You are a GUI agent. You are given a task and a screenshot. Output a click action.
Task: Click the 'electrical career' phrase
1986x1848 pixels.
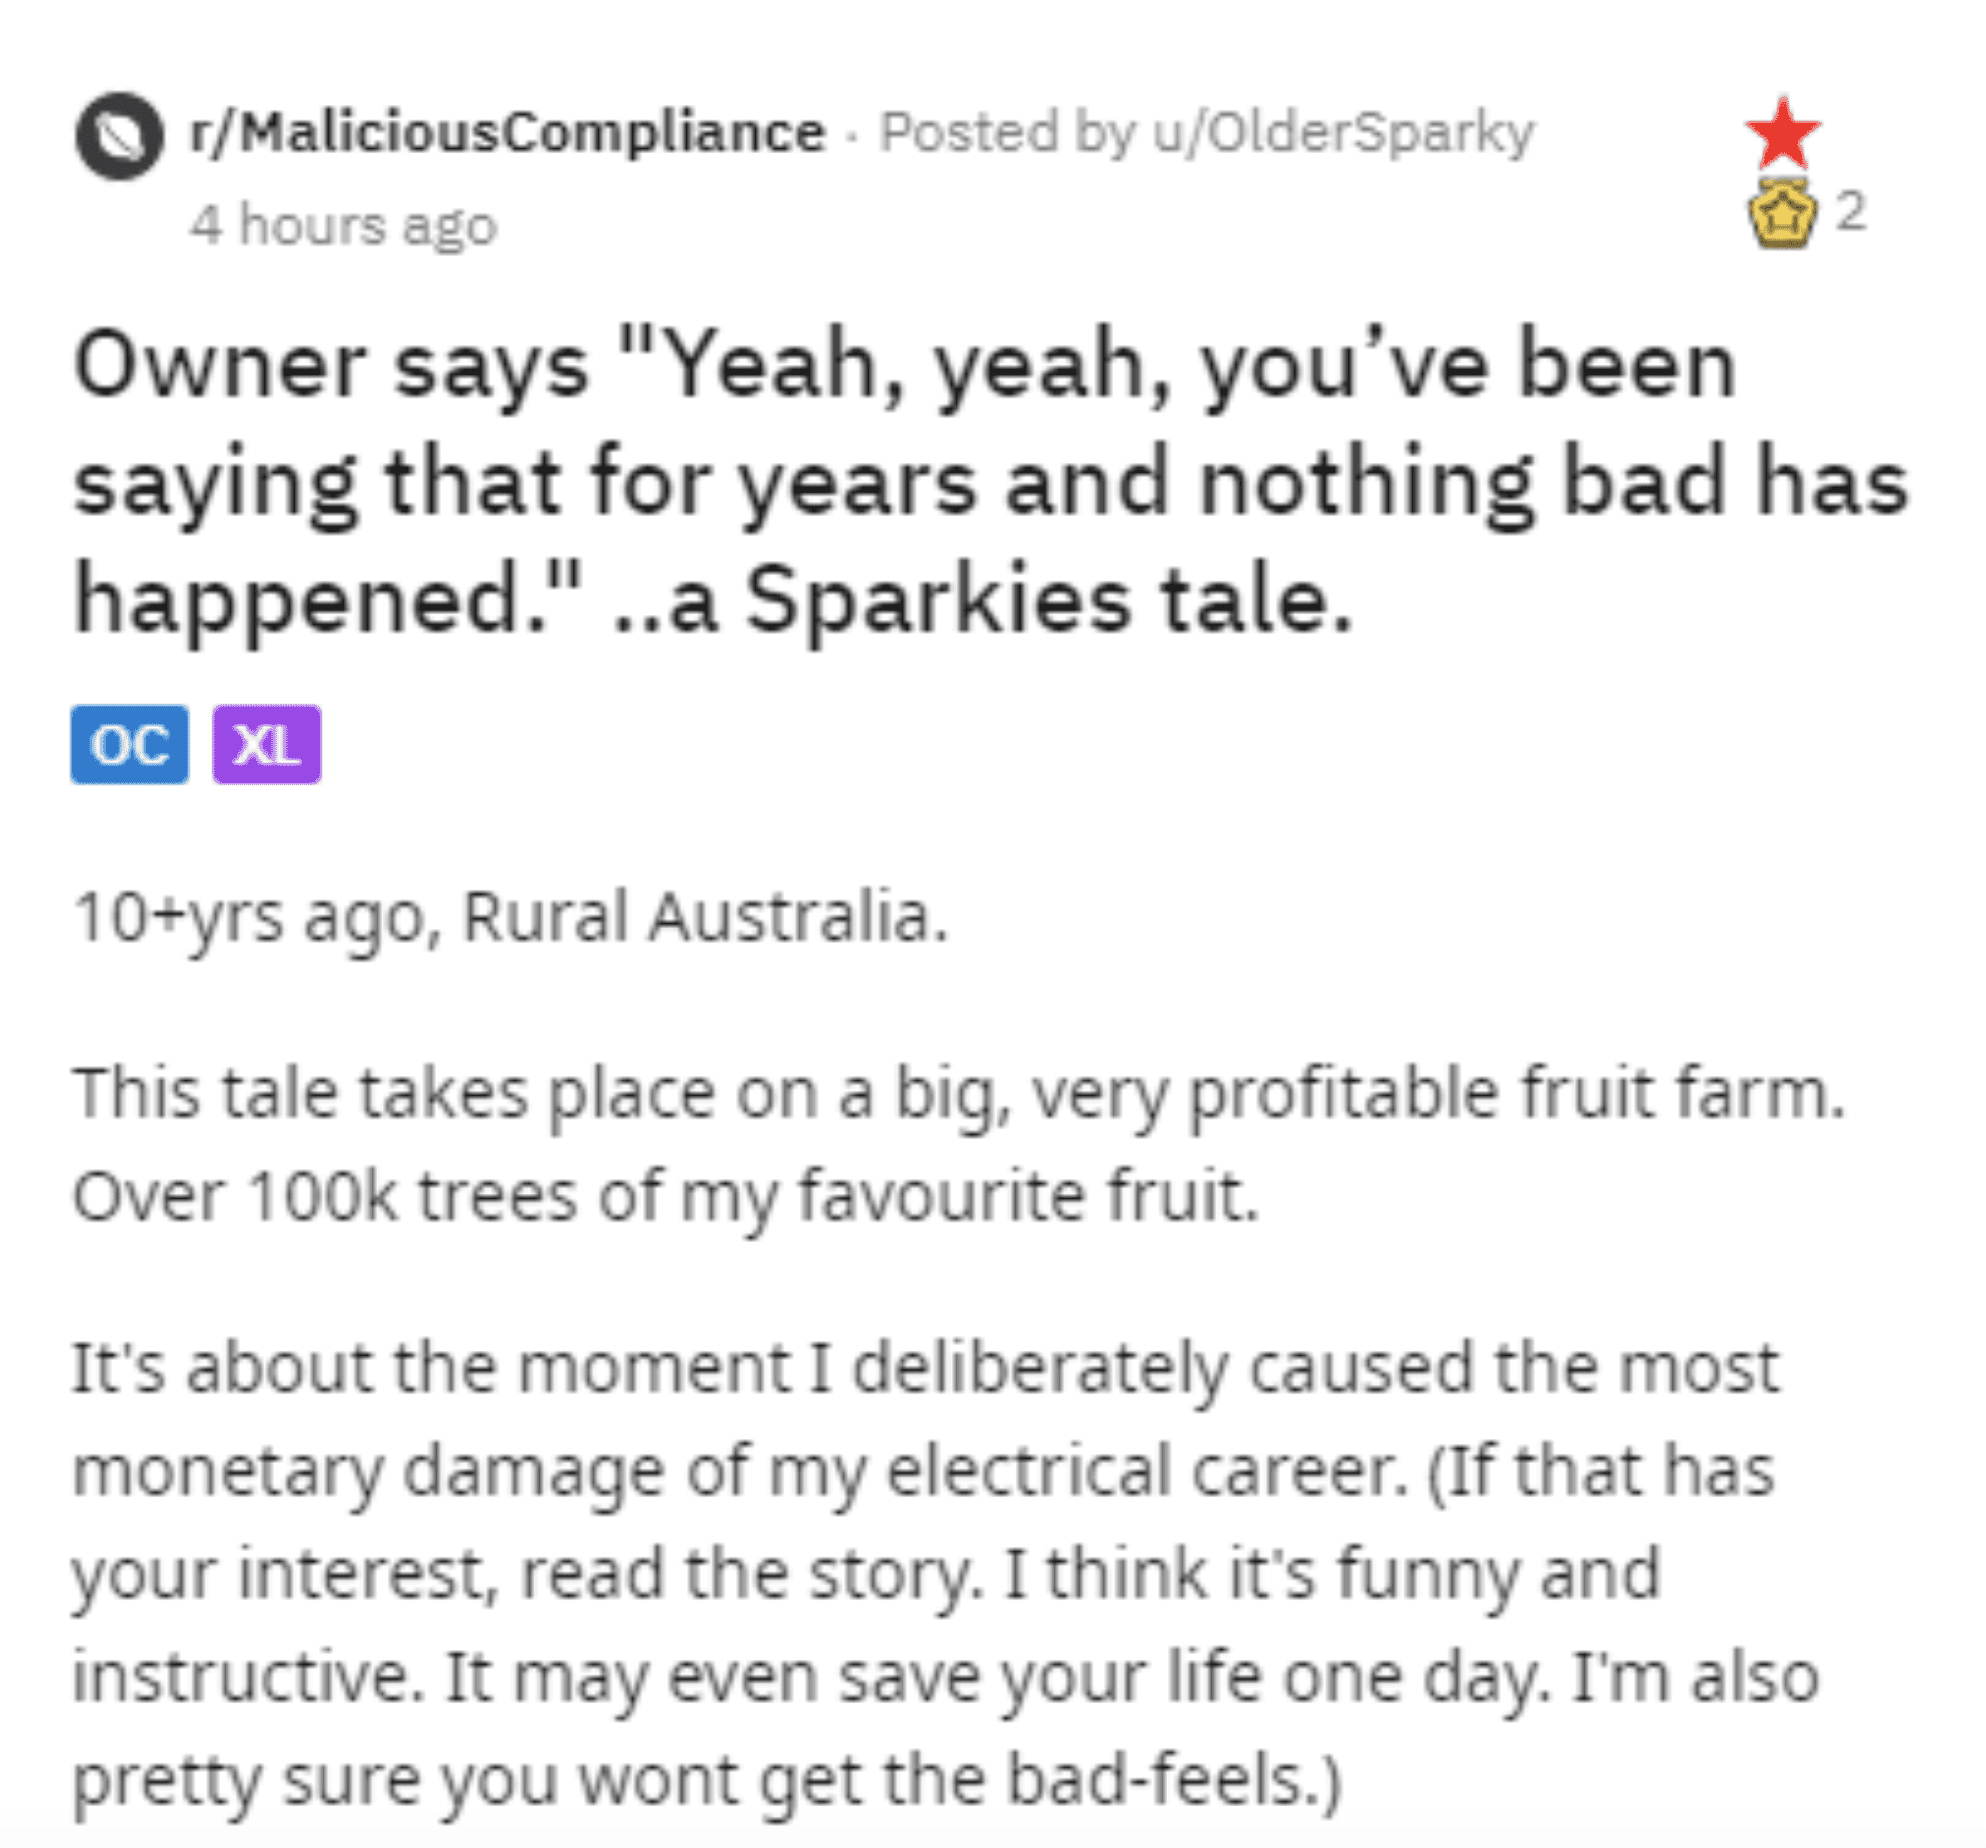point(1146,1472)
